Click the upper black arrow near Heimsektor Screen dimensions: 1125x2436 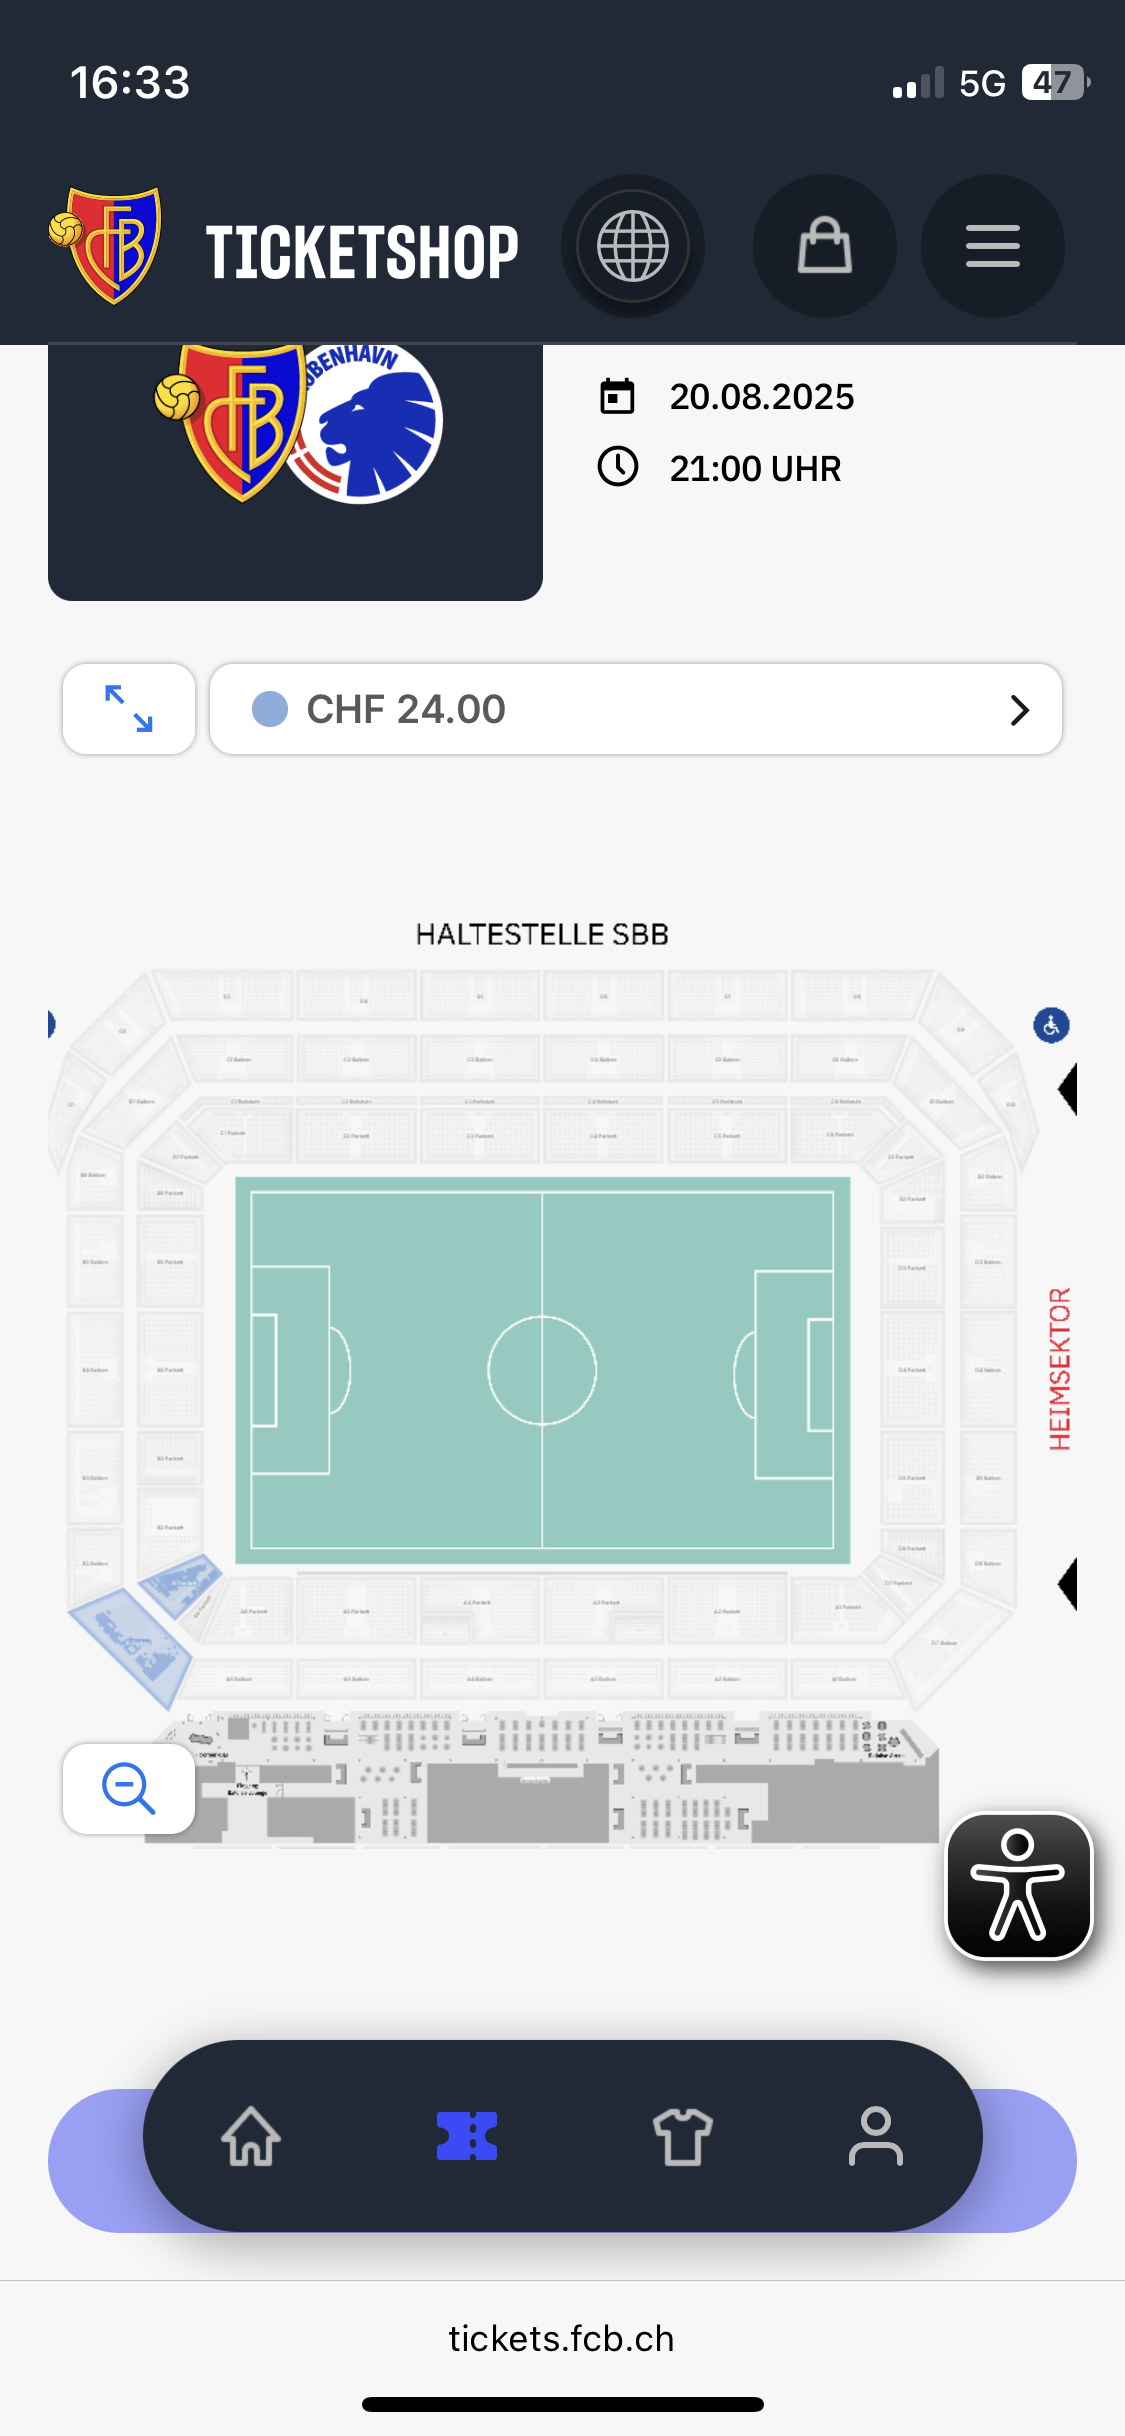[1068, 1089]
